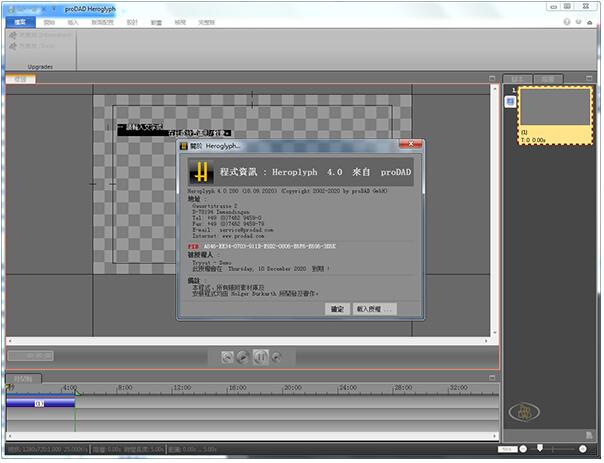Click the Thursday, 10 December 2020 expiry line
The image size is (604, 463).
[261, 269]
